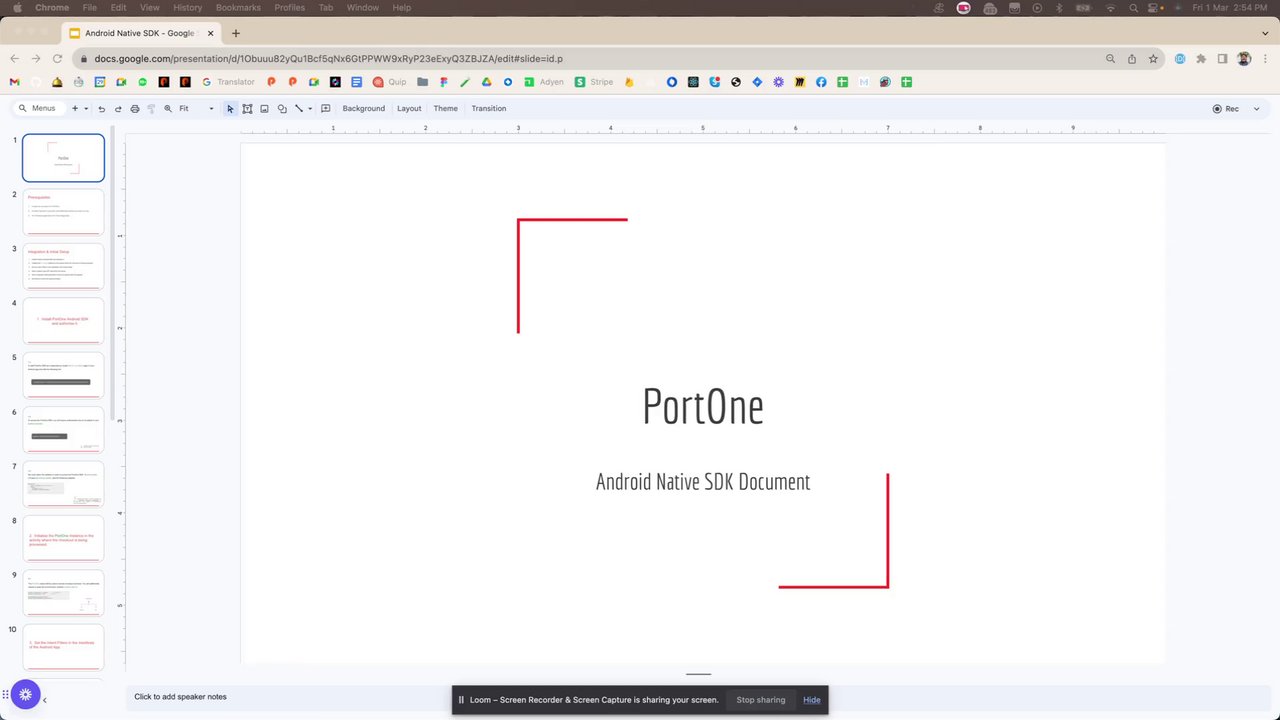Click the Undo arrow in Slides toolbar
The height and width of the screenshot is (720, 1280).
[101, 108]
